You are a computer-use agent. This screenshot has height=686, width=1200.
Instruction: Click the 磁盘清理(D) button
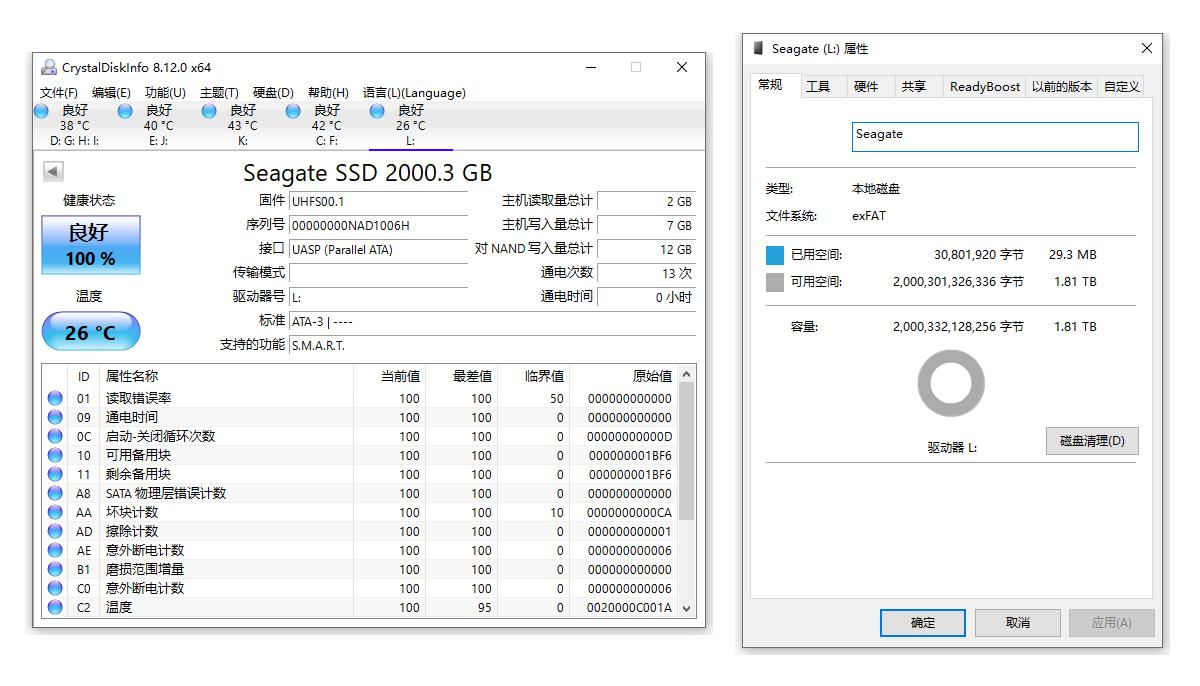(x=1092, y=441)
